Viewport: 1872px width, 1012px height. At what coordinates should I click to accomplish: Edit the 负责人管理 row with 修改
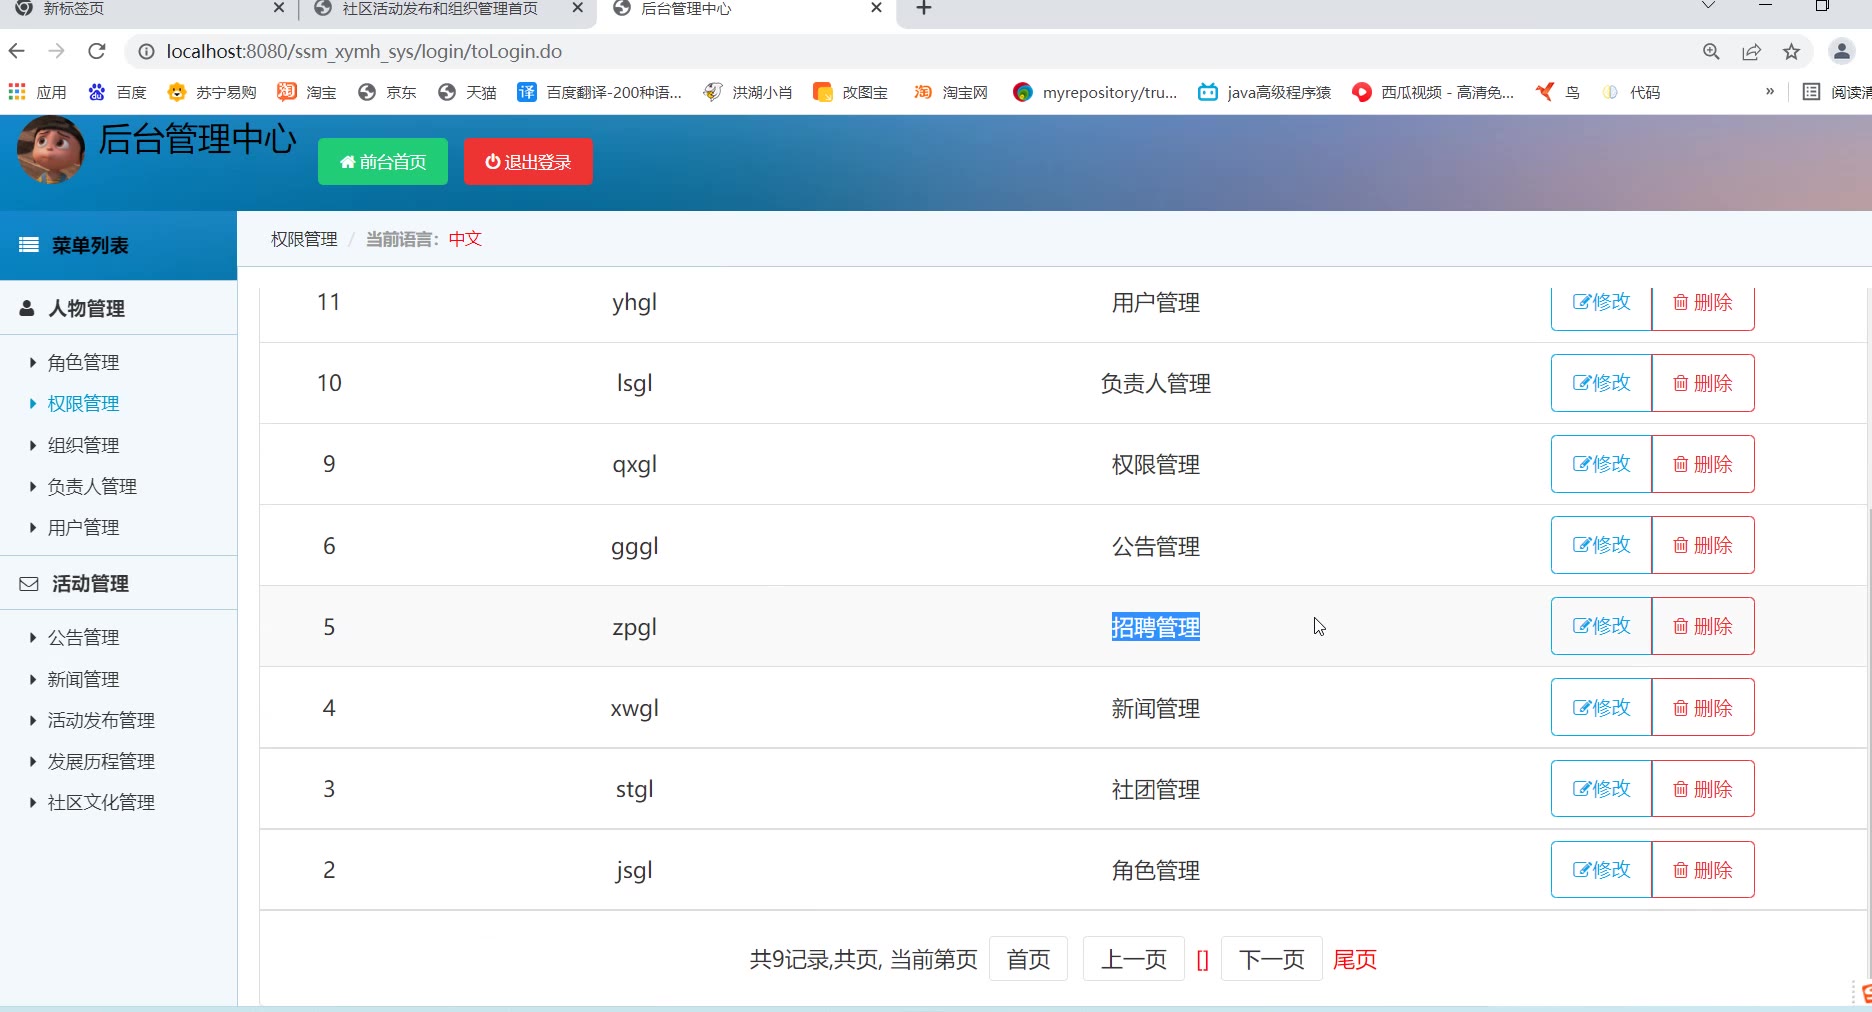coord(1601,383)
